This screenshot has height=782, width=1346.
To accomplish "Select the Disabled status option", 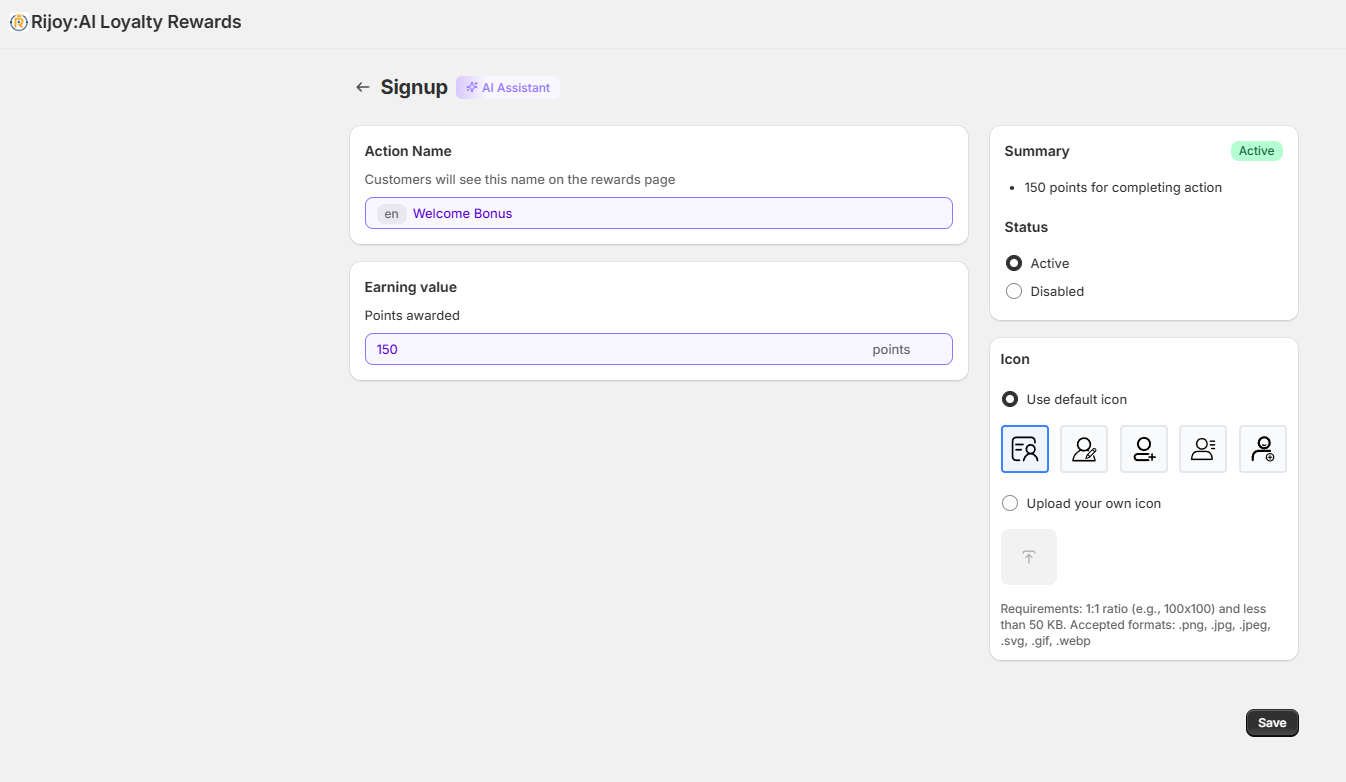I will (1014, 292).
